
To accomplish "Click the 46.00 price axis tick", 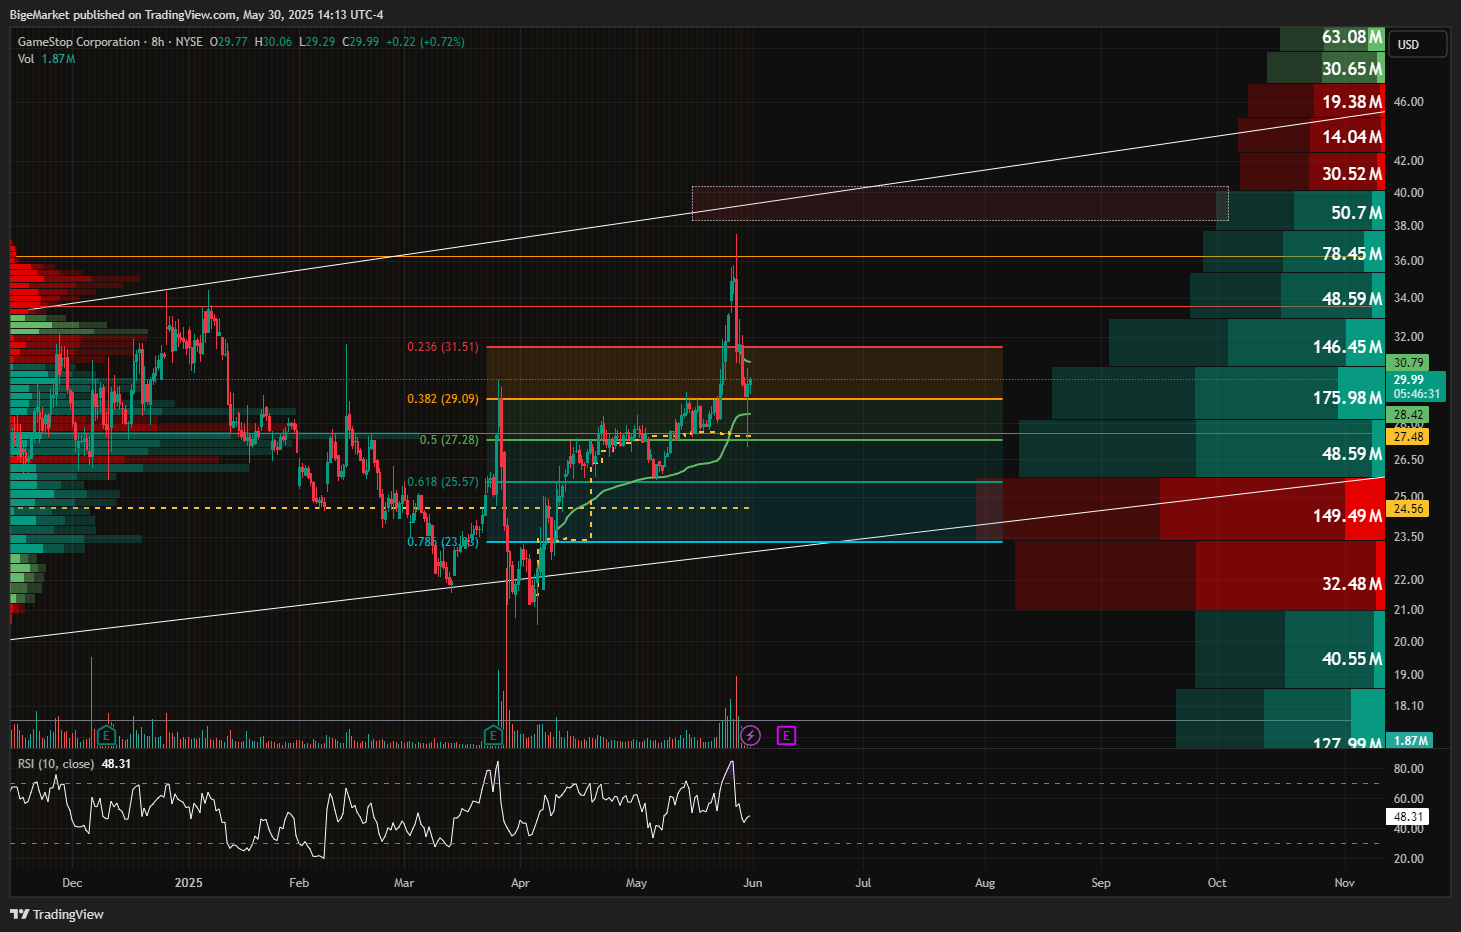I will 1409,102.
